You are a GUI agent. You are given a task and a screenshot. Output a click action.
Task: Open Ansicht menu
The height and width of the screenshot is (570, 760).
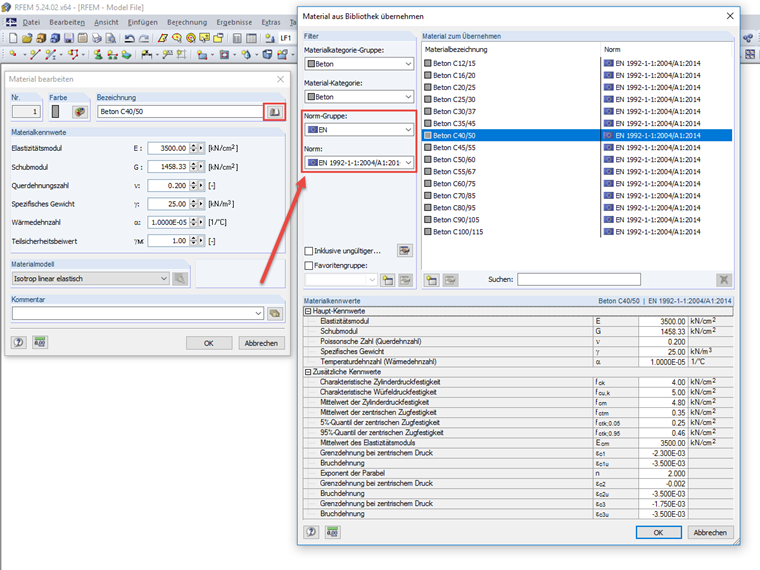(106, 22)
